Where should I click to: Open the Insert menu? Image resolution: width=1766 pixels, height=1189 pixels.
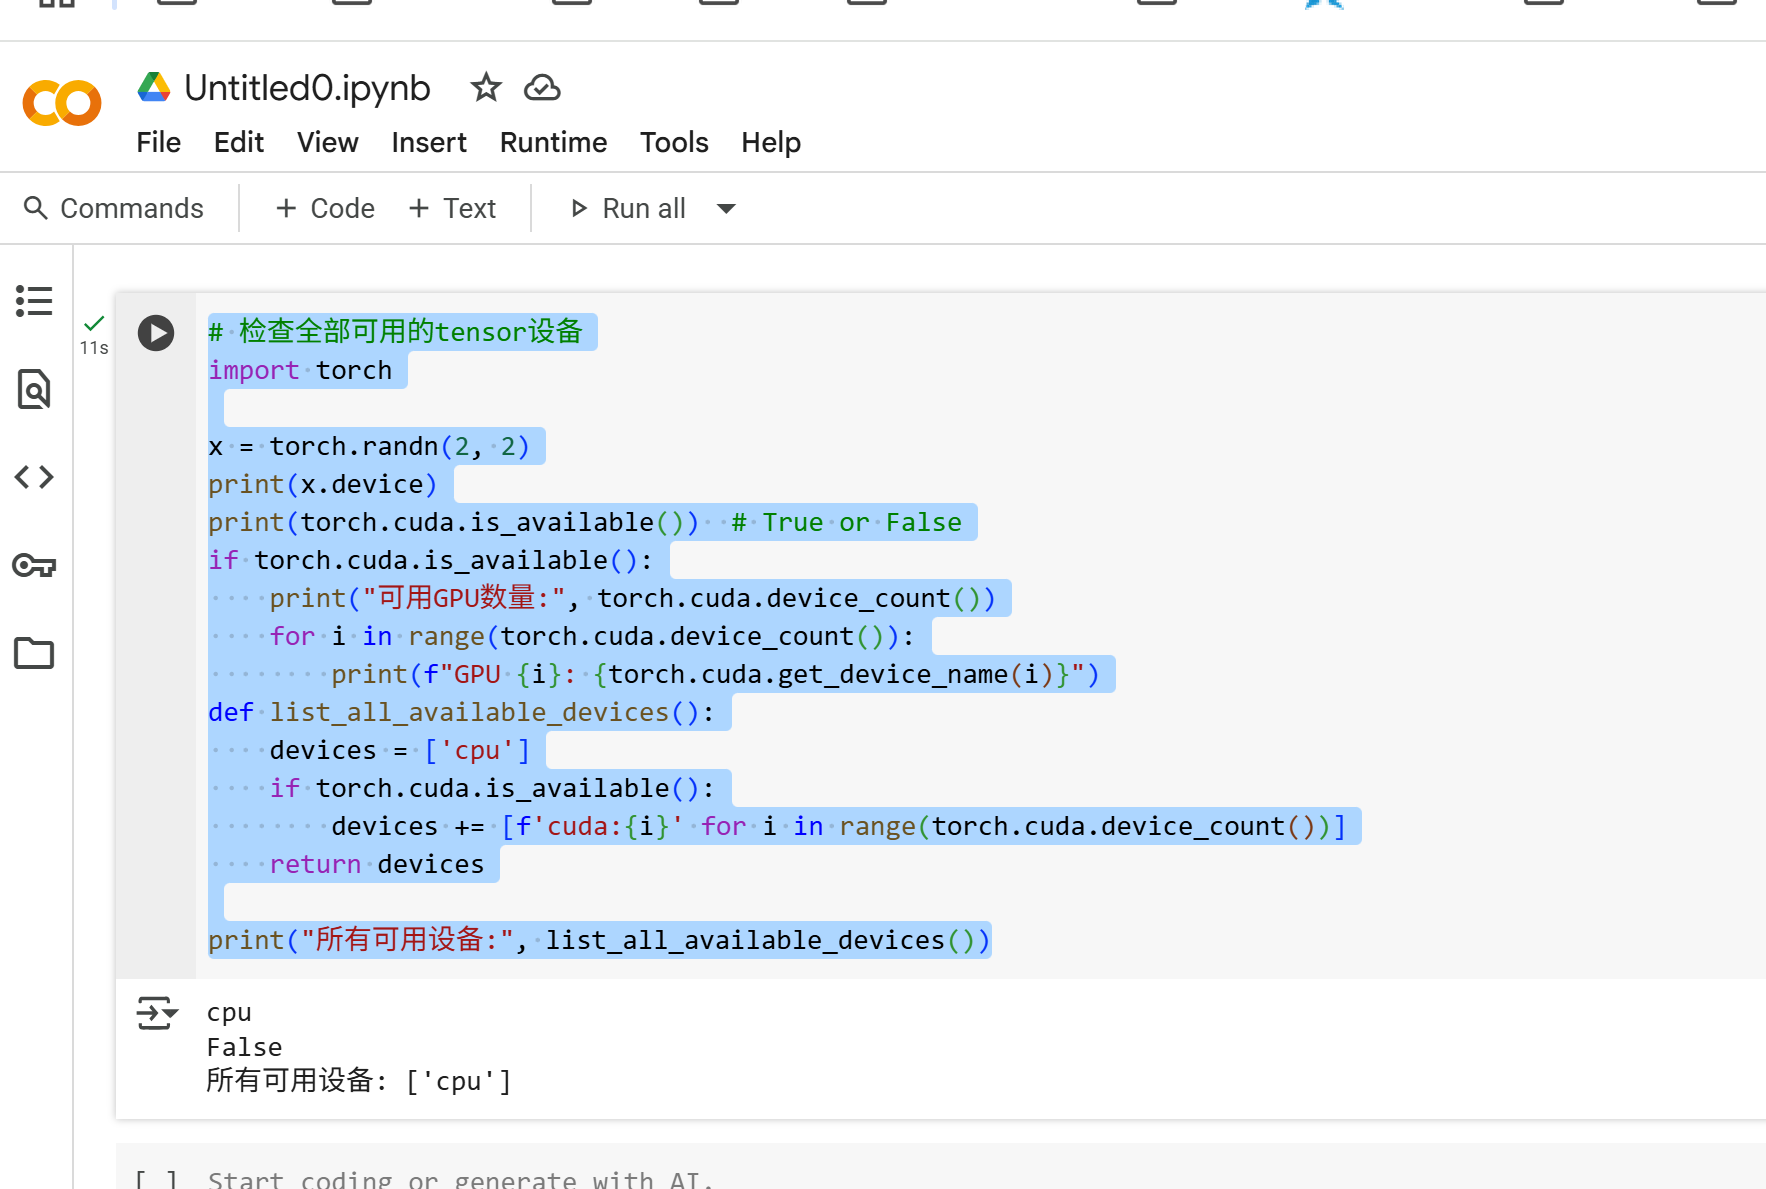429,143
